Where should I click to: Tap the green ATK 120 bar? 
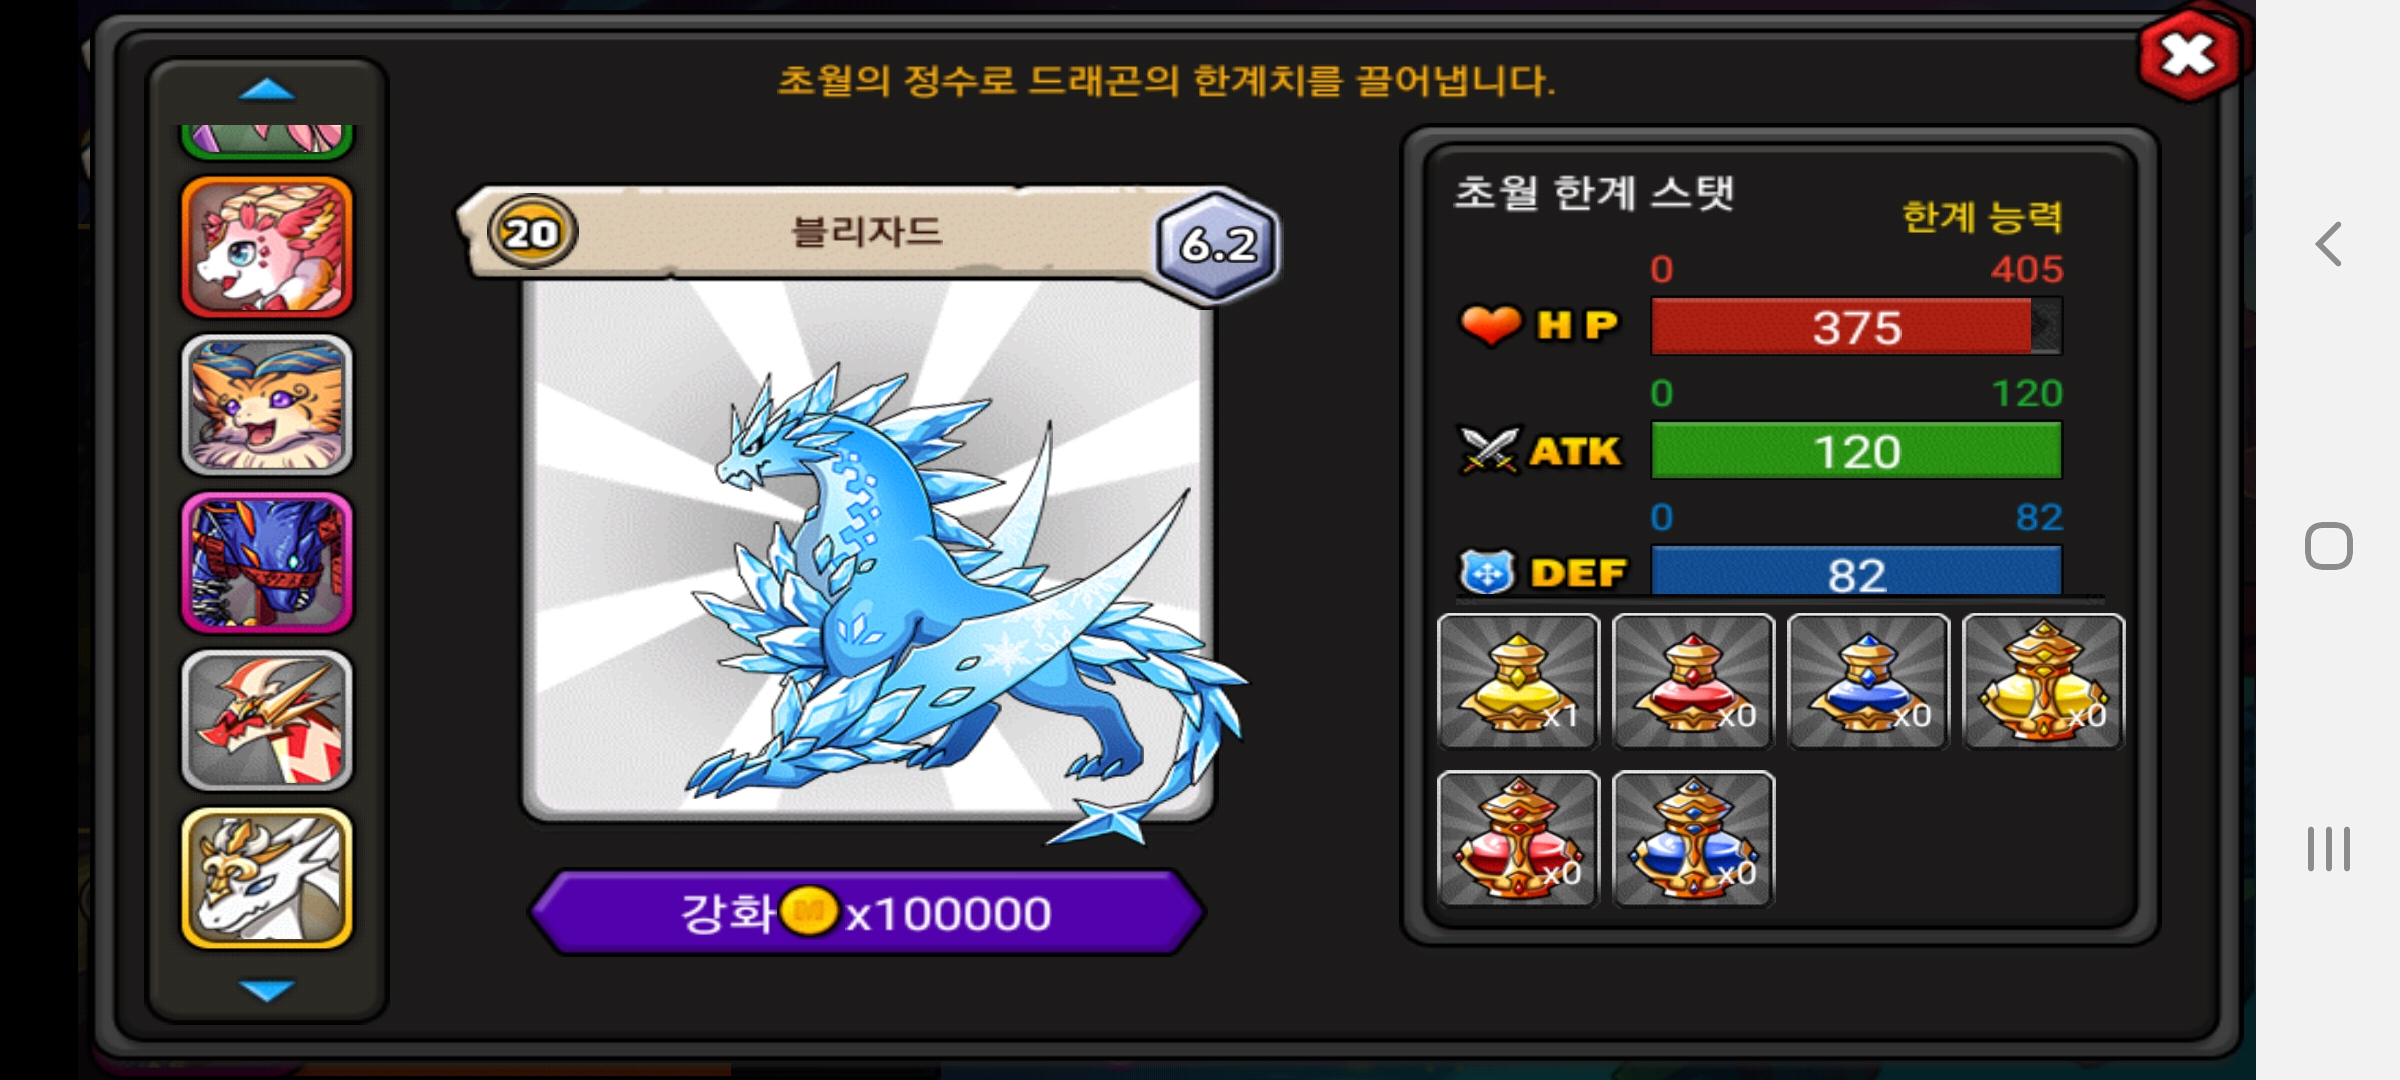click(1856, 451)
